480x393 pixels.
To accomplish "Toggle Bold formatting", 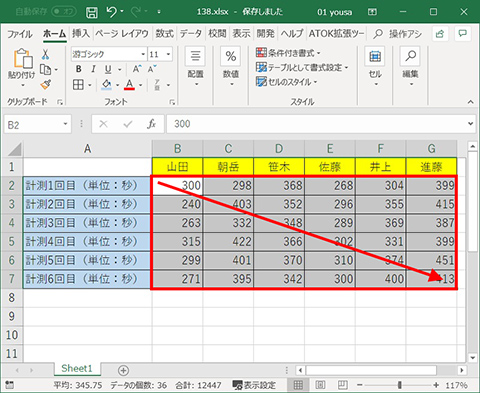I will click(79, 69).
